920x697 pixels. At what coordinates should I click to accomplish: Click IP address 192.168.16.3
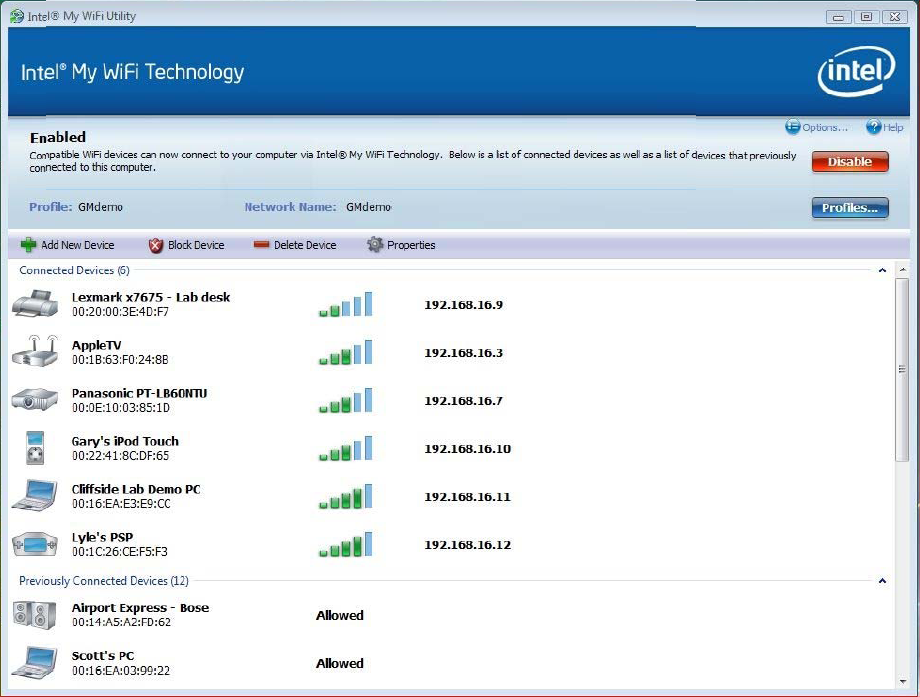click(x=464, y=353)
